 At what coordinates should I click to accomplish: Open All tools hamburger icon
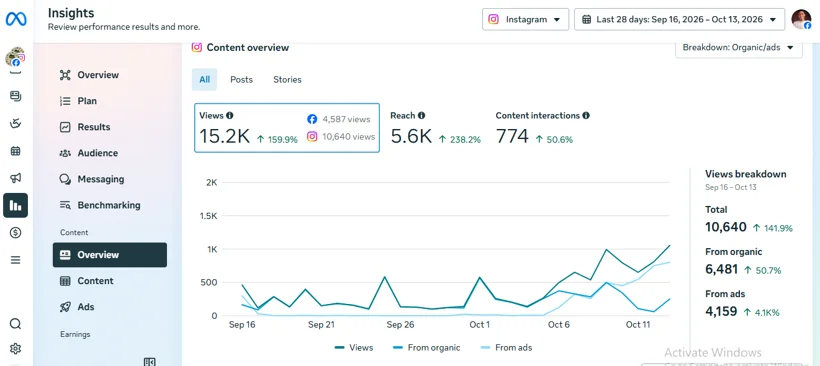15,260
